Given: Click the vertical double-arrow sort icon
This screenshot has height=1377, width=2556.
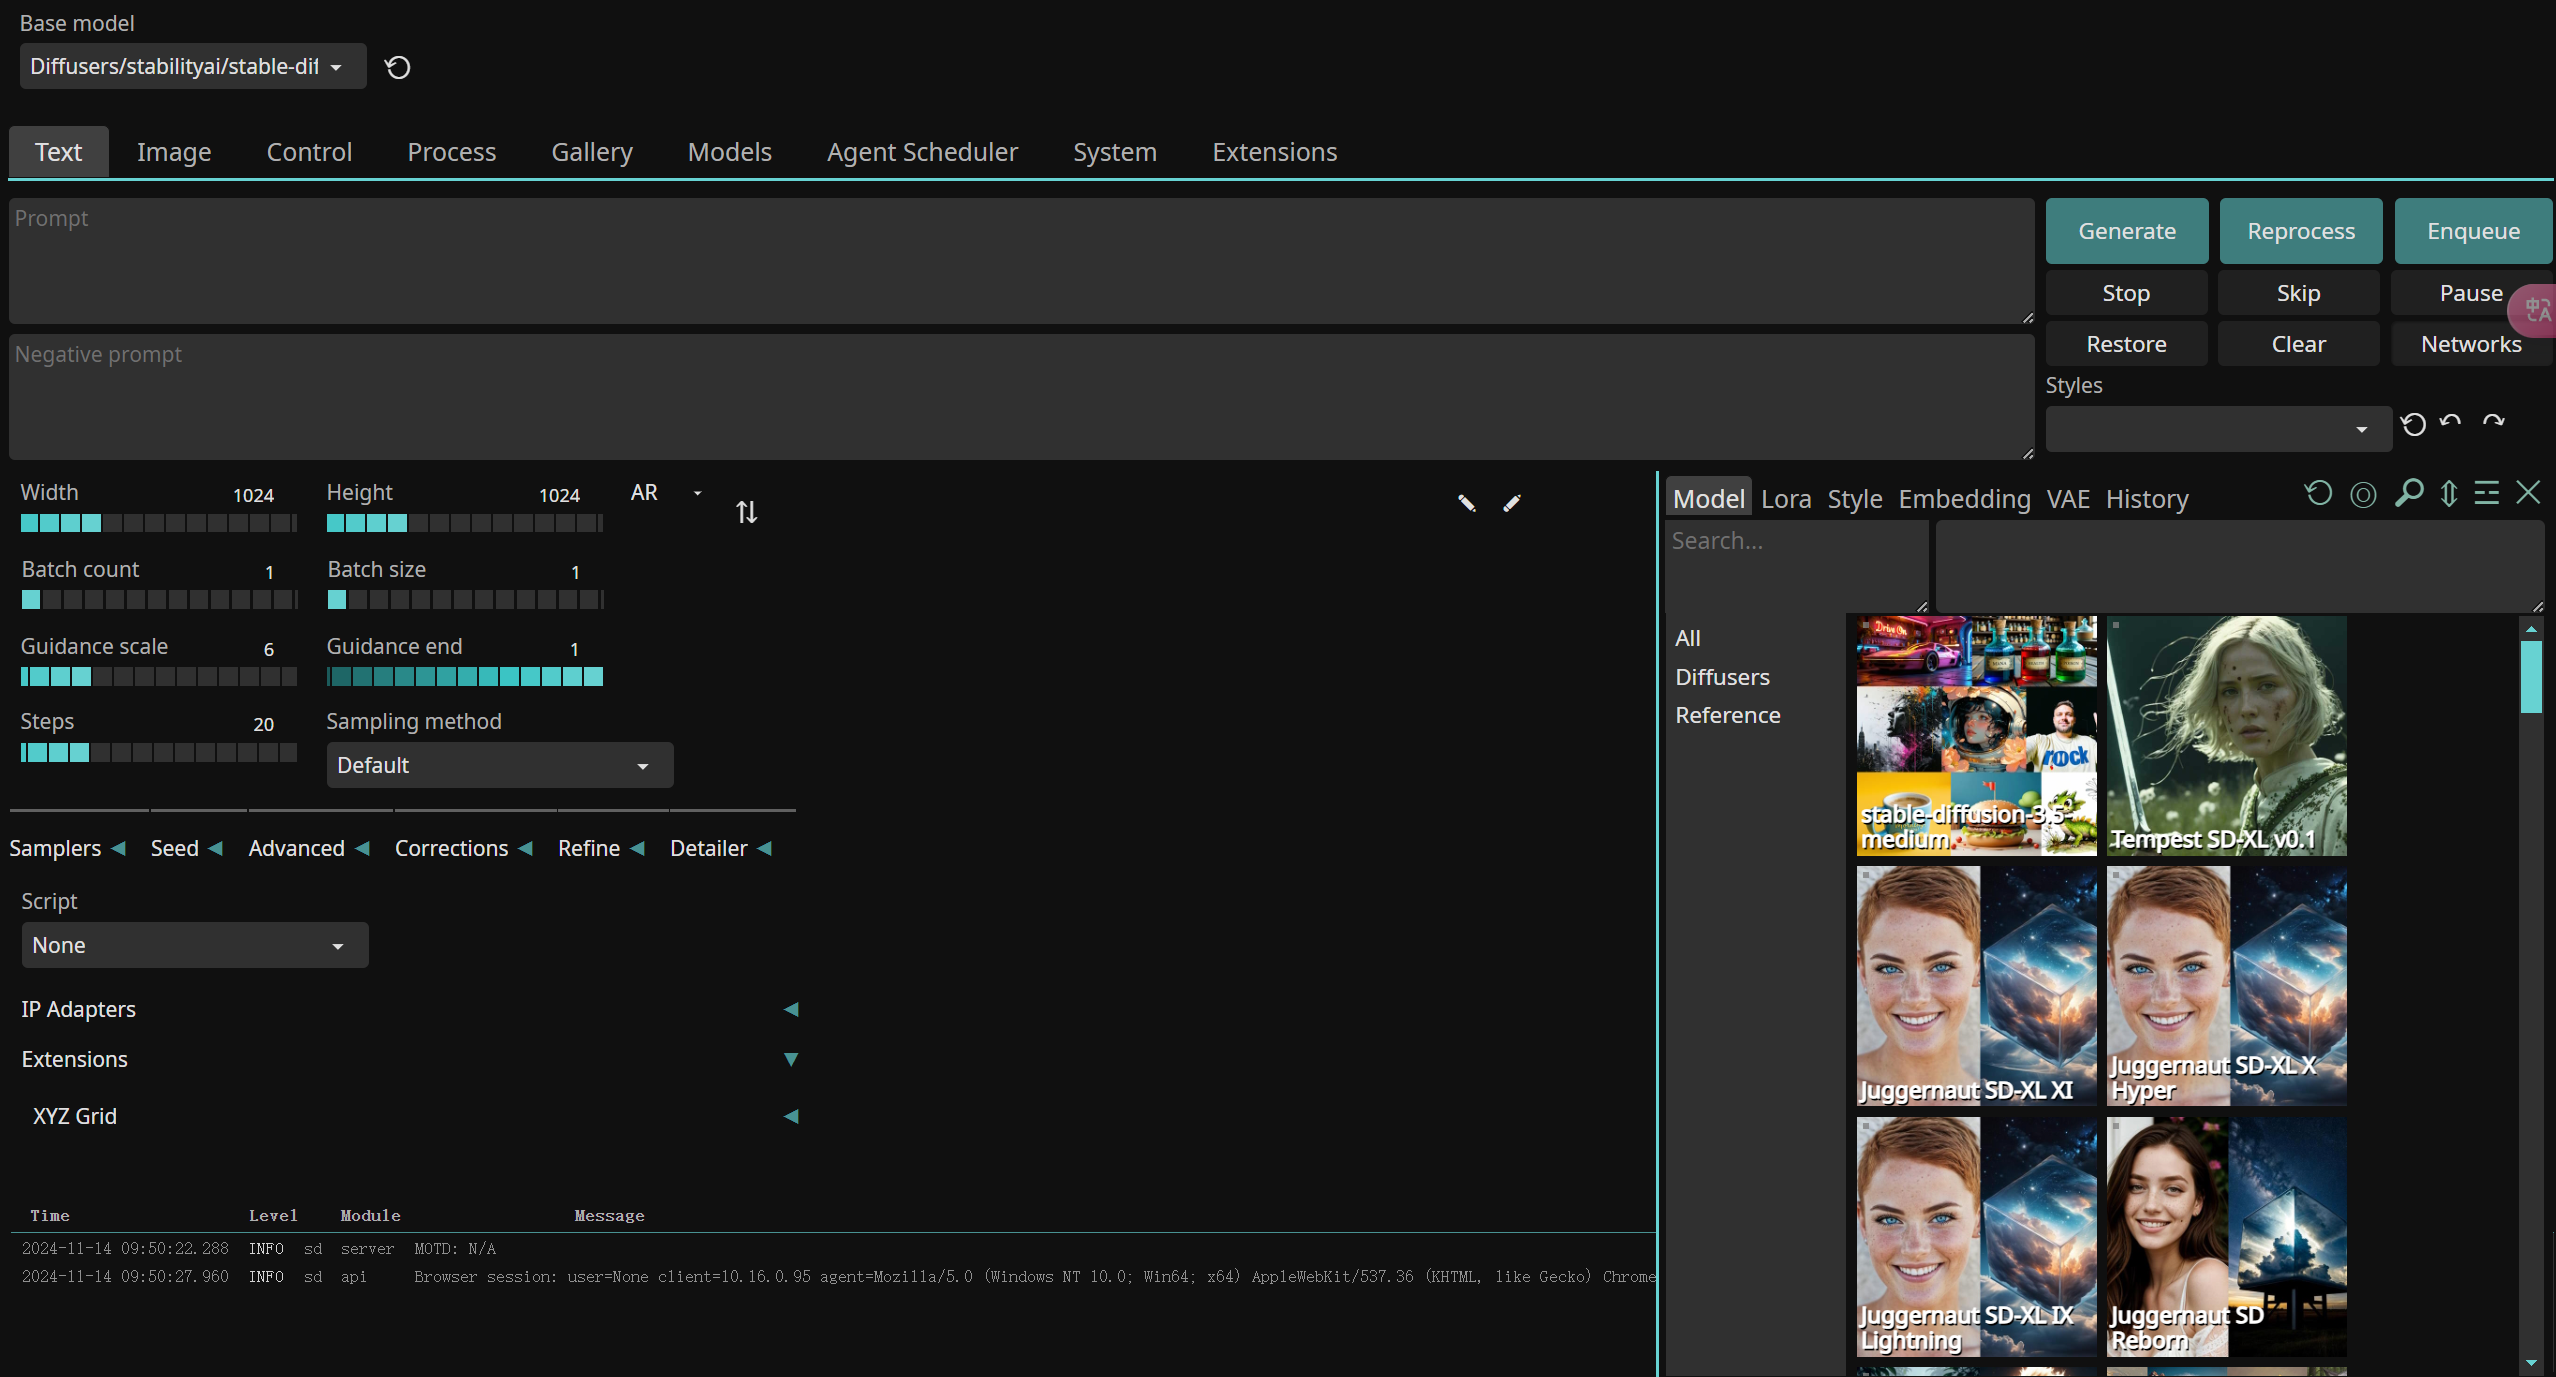Looking at the screenshot, I should [2449, 493].
